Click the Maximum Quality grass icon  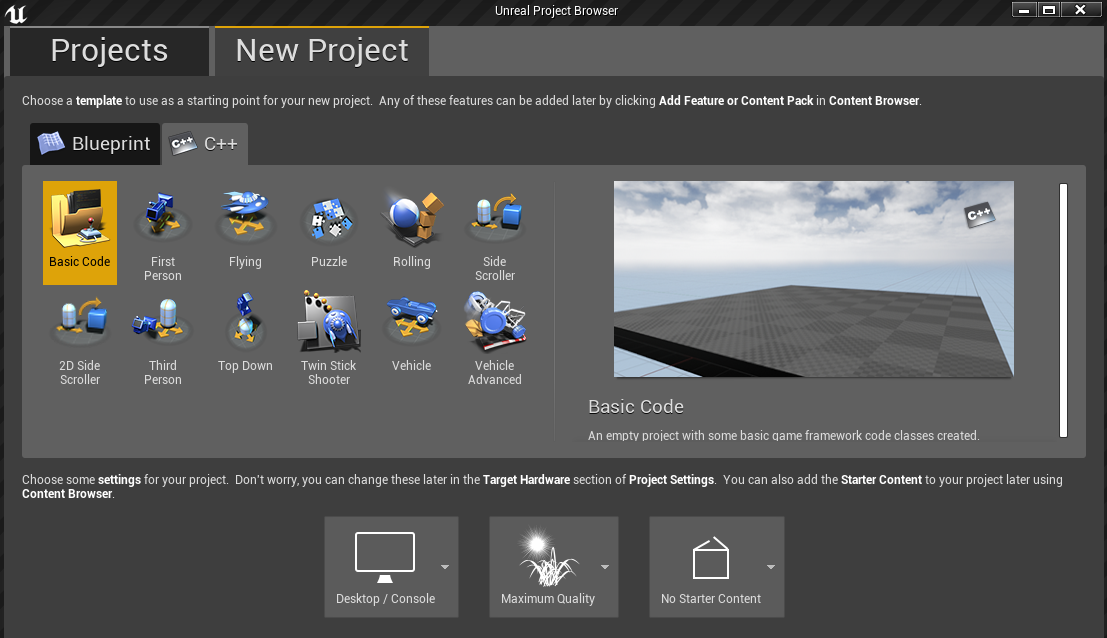[x=548, y=558]
